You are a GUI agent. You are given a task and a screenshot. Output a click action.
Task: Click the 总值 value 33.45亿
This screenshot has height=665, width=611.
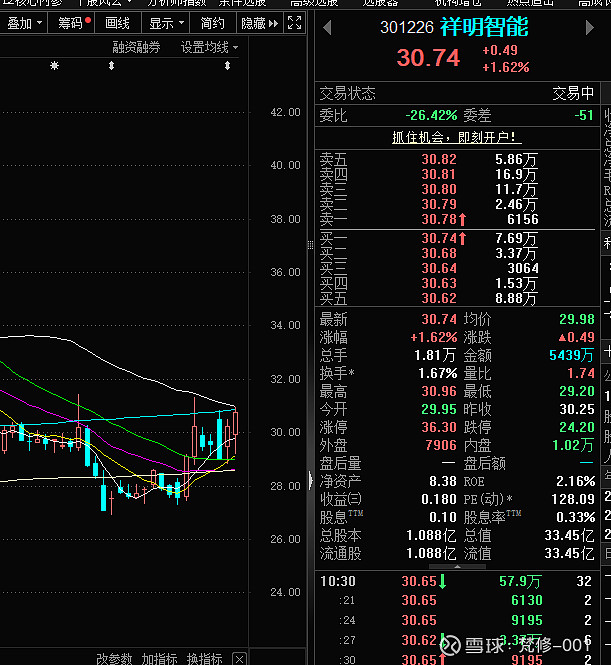pyautogui.click(x=569, y=535)
